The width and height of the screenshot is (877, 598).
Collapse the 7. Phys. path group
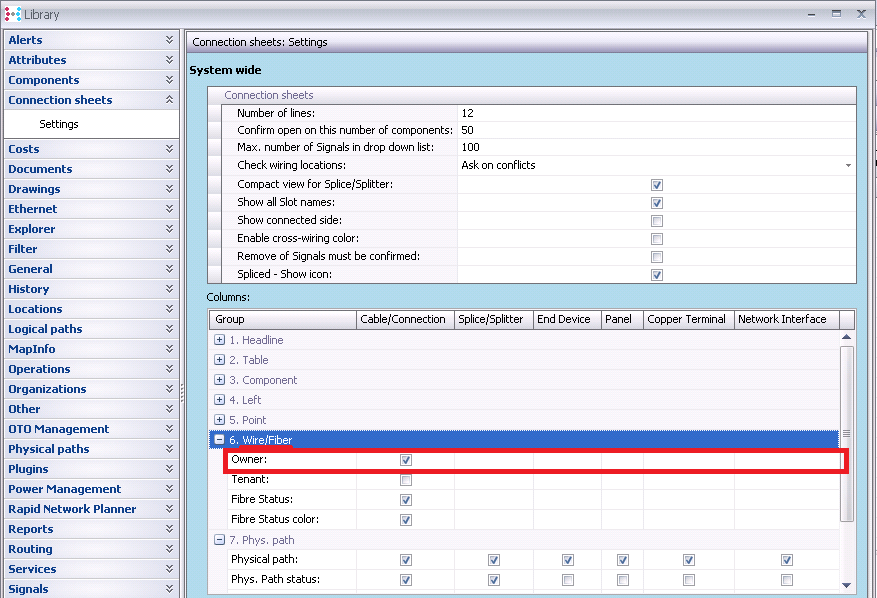(220, 540)
